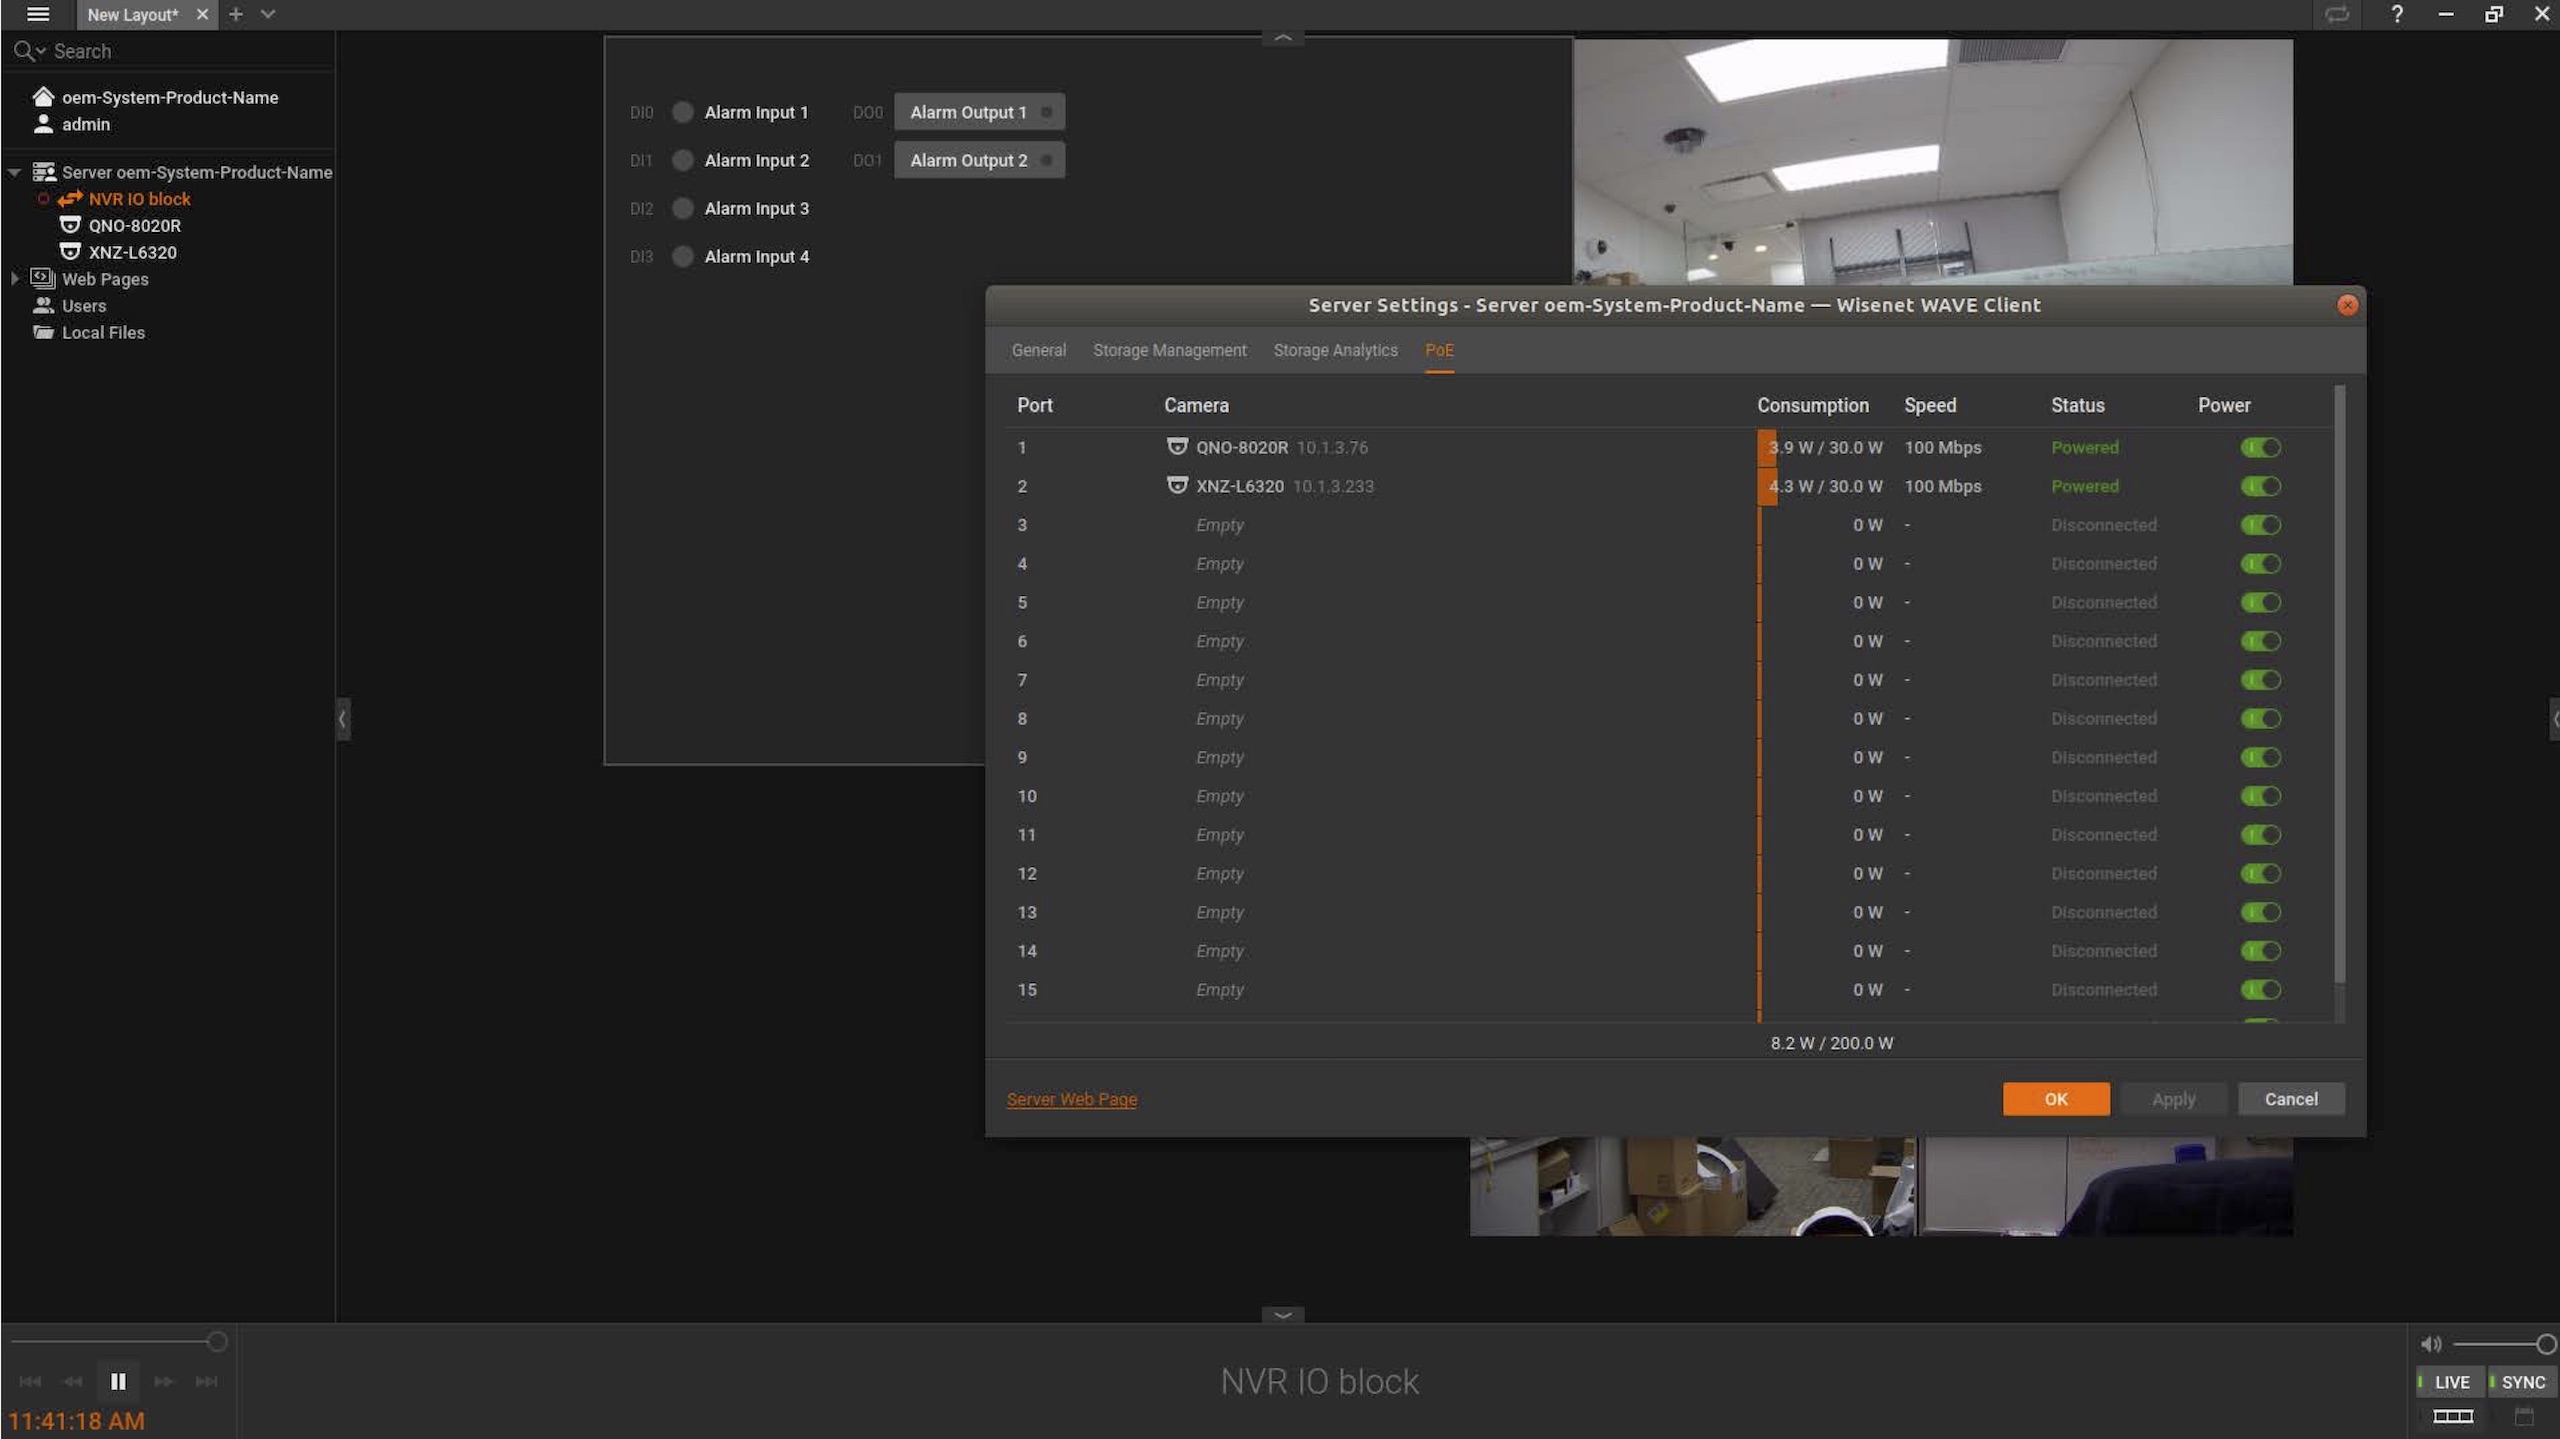
Task: Click the connection sync icon in title bar
Action: [x=2337, y=14]
